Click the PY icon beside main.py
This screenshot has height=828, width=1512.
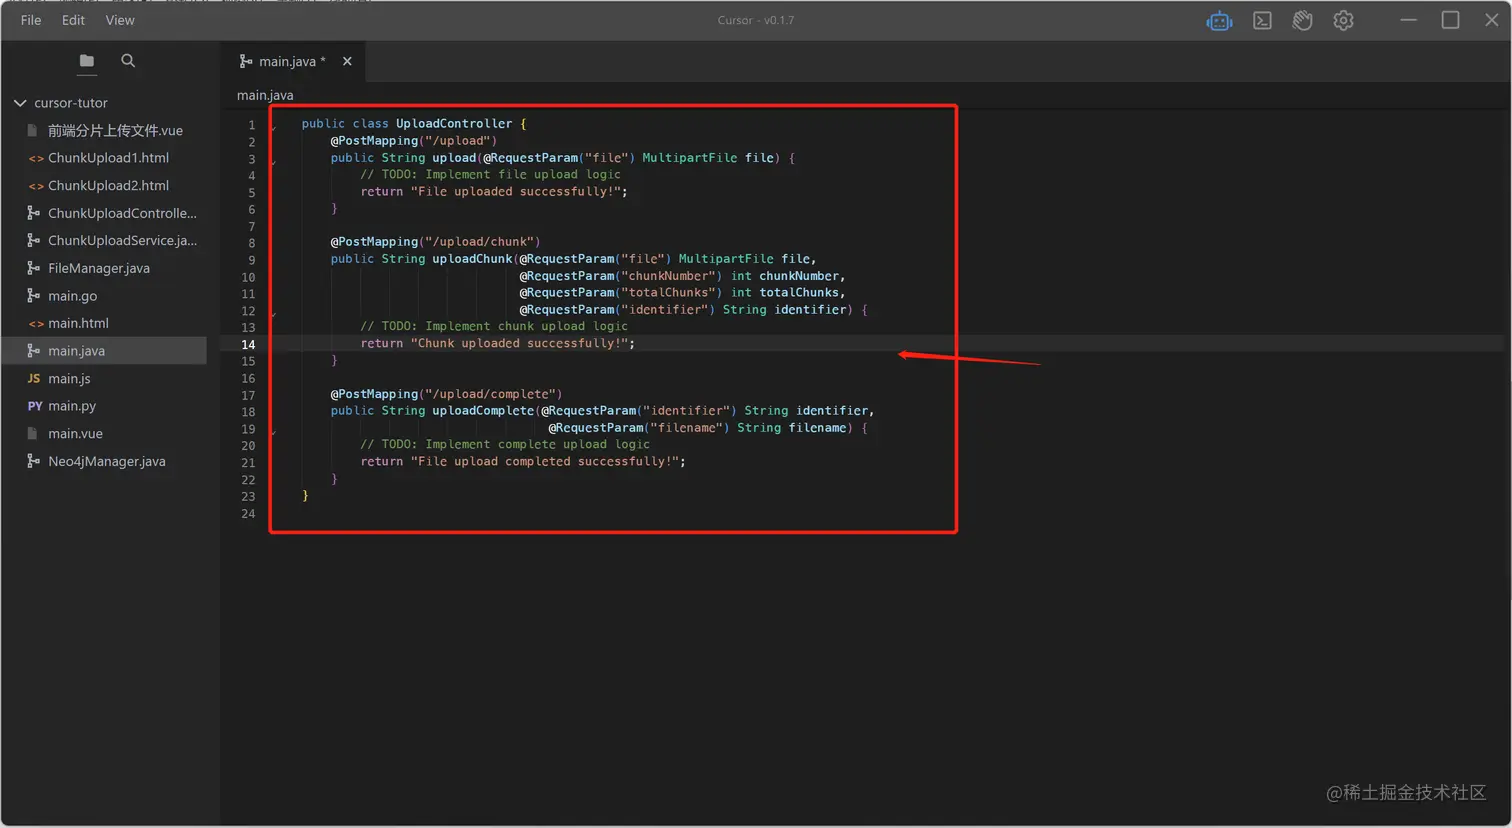[x=33, y=405]
